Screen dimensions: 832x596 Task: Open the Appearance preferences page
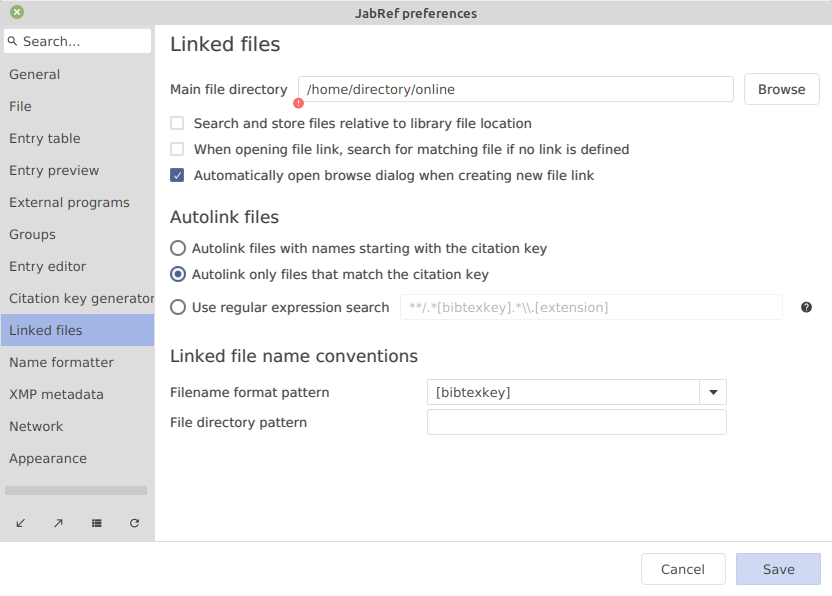47,458
